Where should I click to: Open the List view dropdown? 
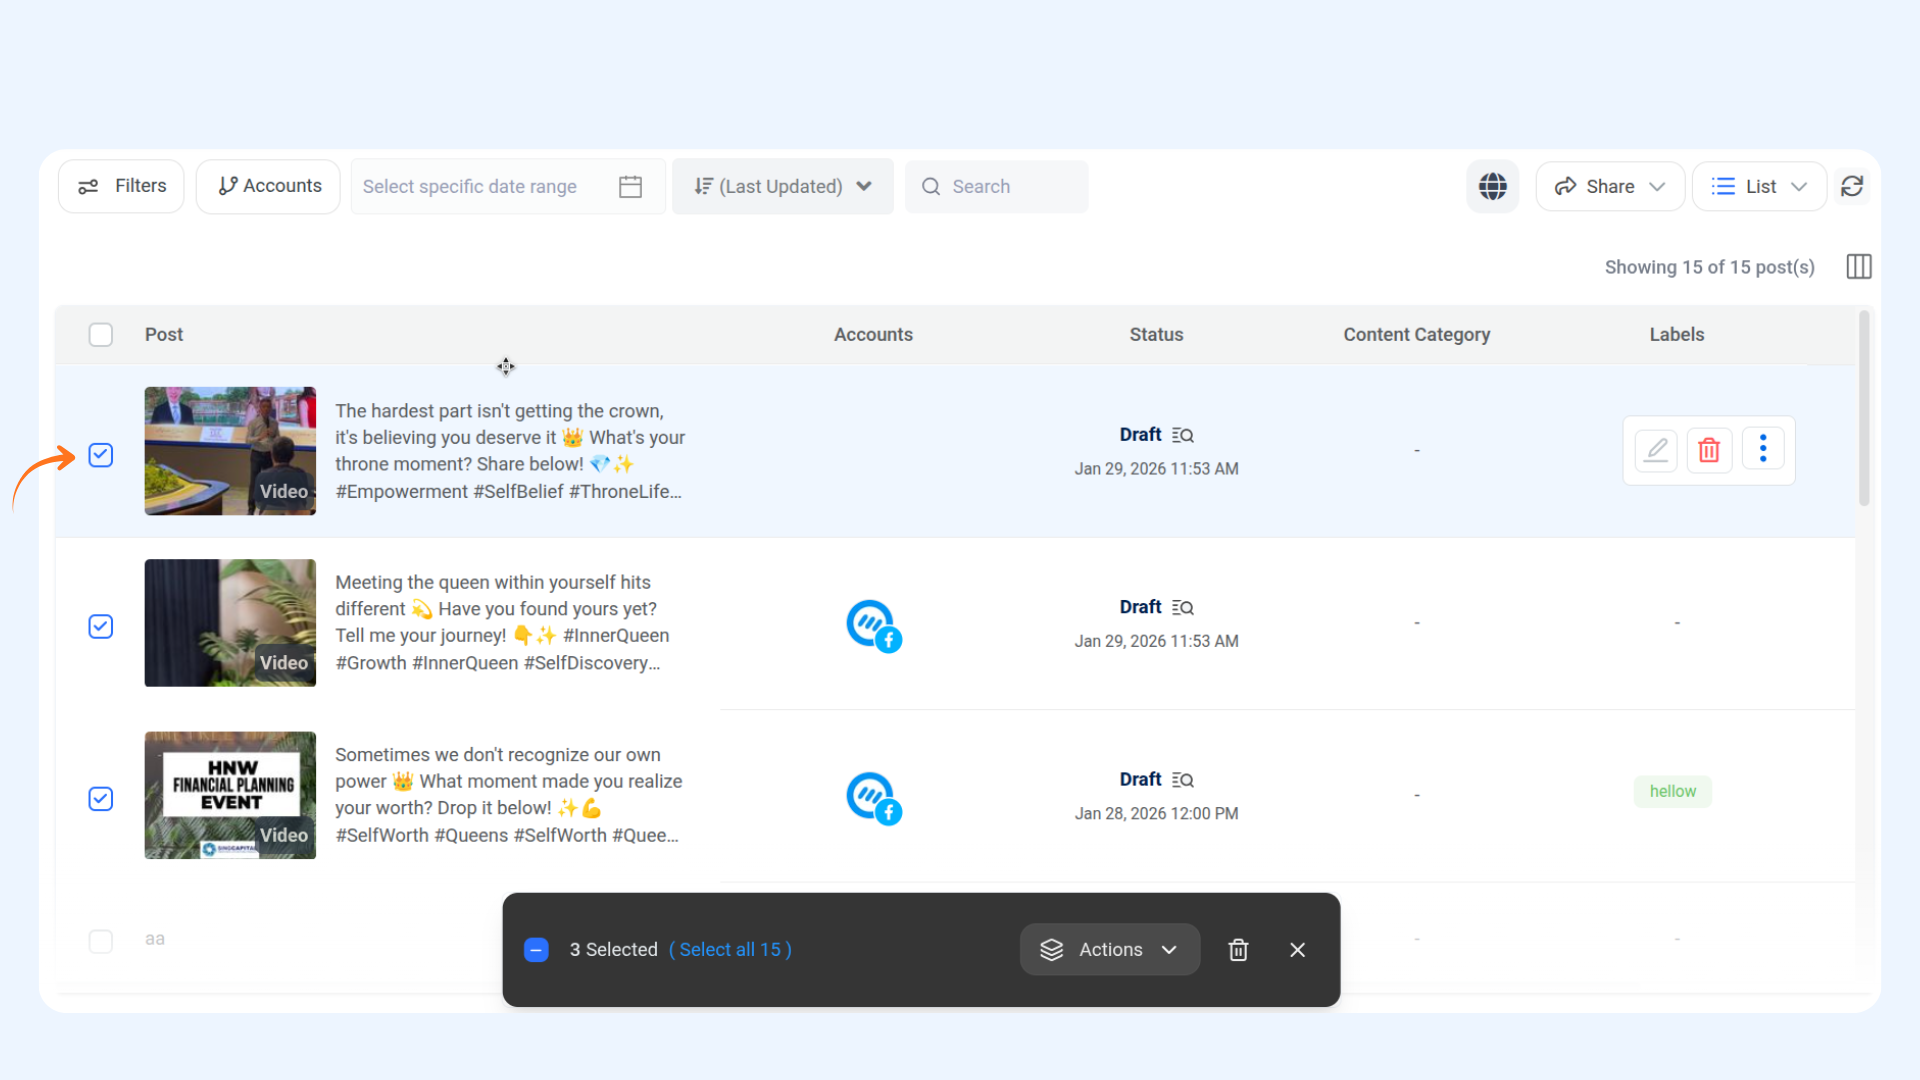click(x=1759, y=187)
